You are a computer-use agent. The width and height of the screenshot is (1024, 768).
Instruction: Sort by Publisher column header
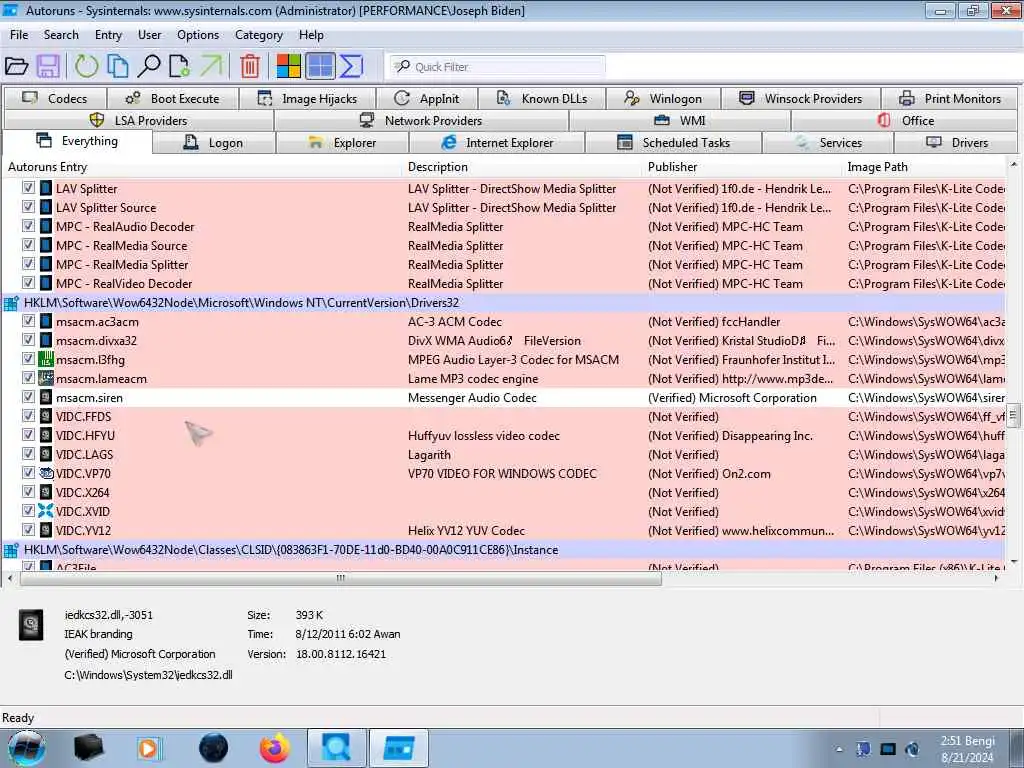click(743, 167)
